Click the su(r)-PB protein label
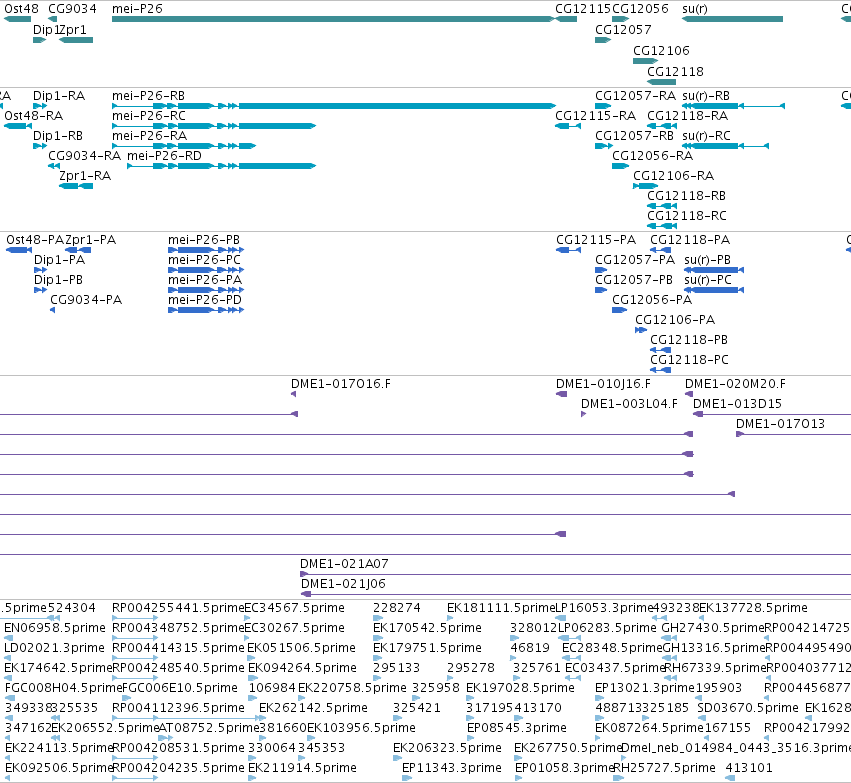The height and width of the screenshot is (783, 851). click(x=707, y=260)
